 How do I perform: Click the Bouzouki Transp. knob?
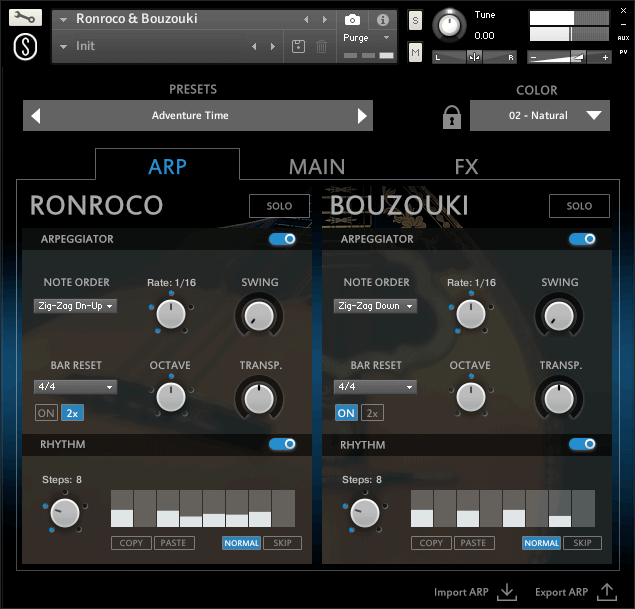tap(559, 398)
